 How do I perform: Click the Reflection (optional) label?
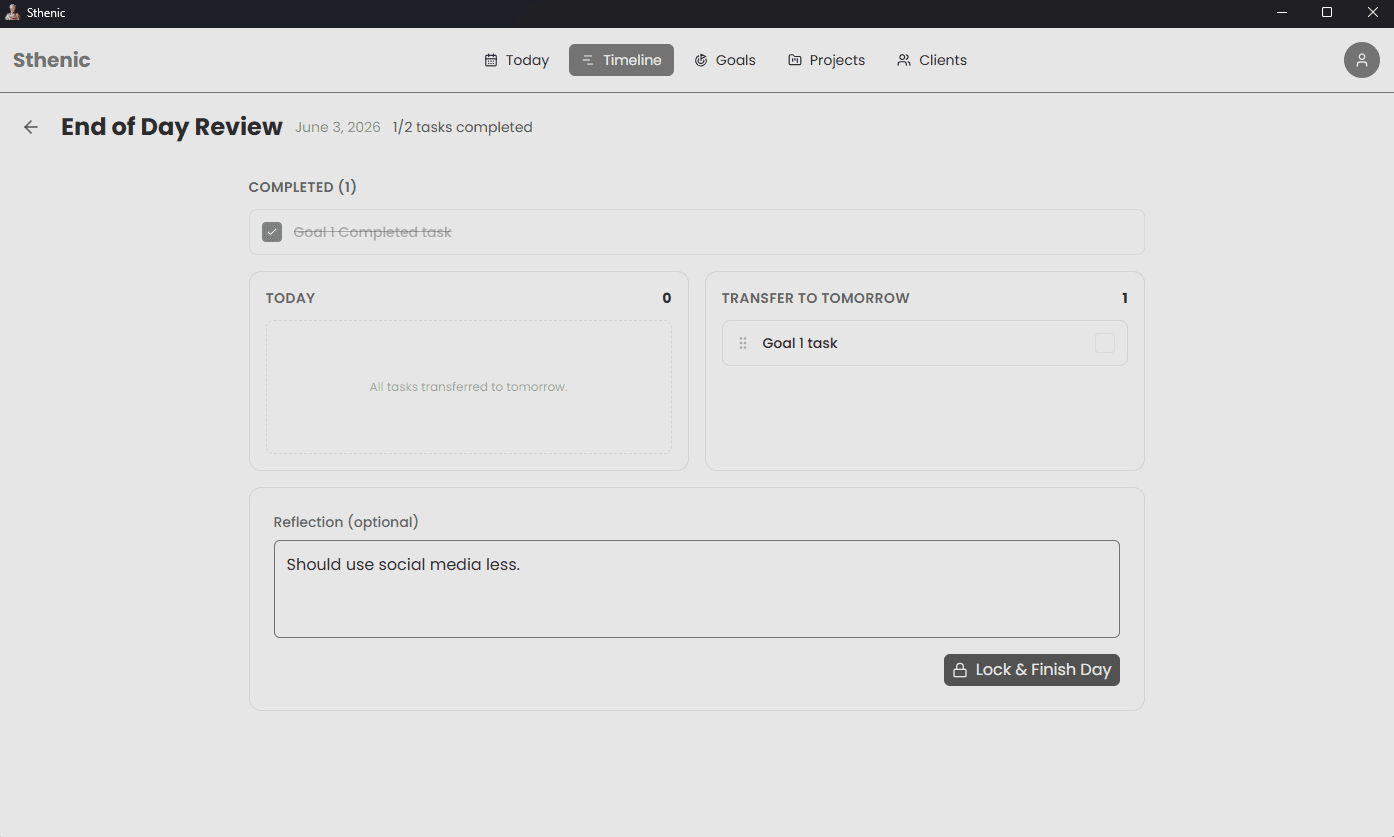pyautogui.click(x=346, y=522)
